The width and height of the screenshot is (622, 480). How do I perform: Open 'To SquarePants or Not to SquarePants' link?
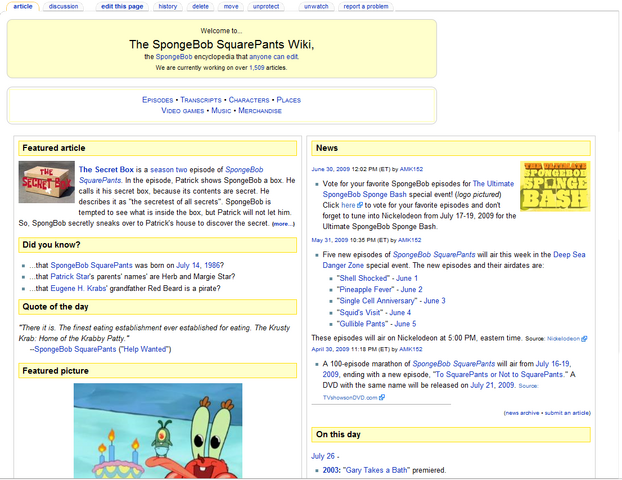pos(500,374)
